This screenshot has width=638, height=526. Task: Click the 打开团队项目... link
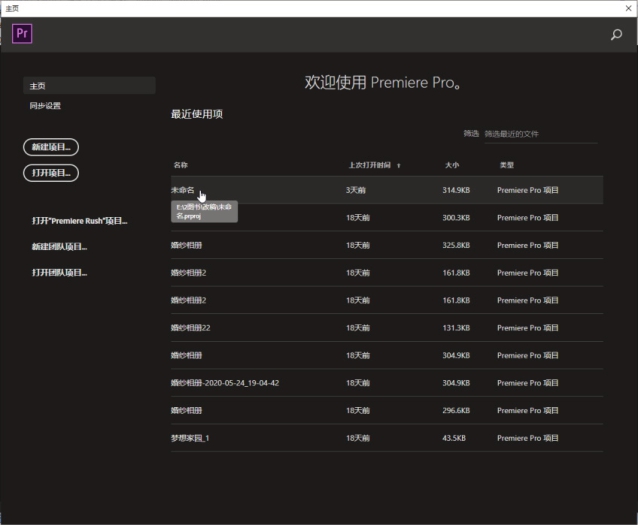coord(59,273)
